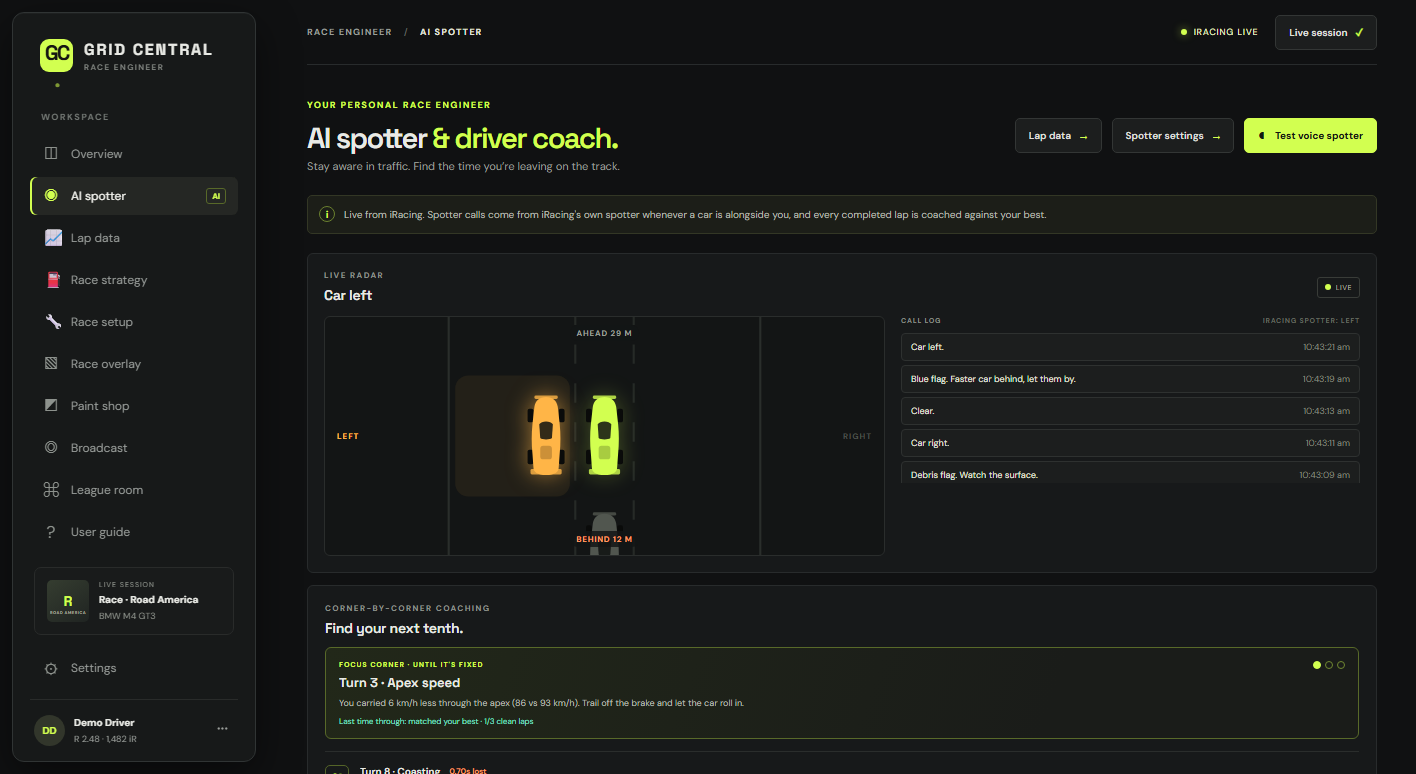Click the 'Car left' radar heading
The width and height of the screenshot is (1416, 774).
point(348,295)
